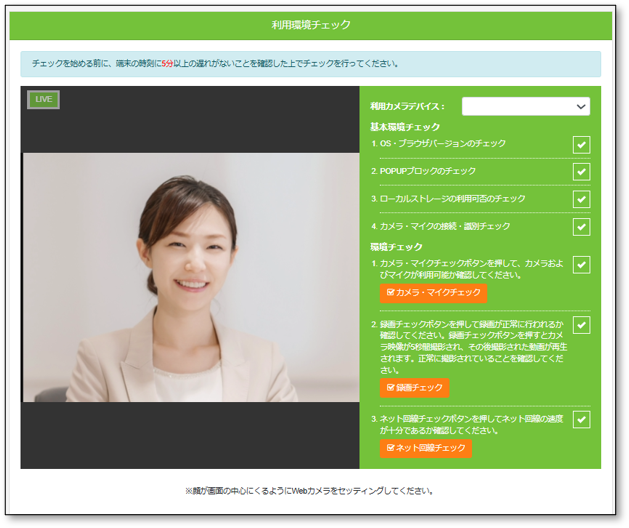
Task: Select the 環境チェック section heading above the camera/mic step
Action: tap(397, 246)
